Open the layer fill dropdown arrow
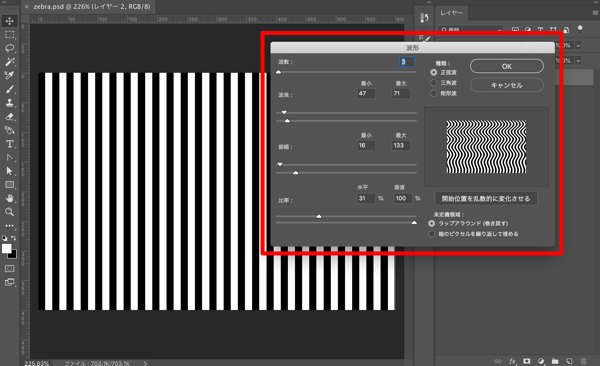This screenshot has width=600, height=366. (578, 60)
